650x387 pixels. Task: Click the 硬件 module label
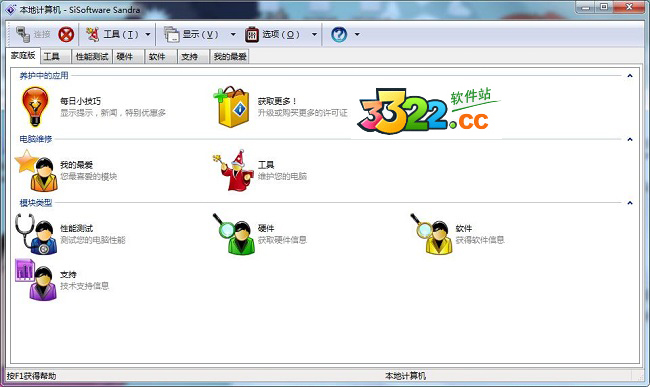(266, 228)
